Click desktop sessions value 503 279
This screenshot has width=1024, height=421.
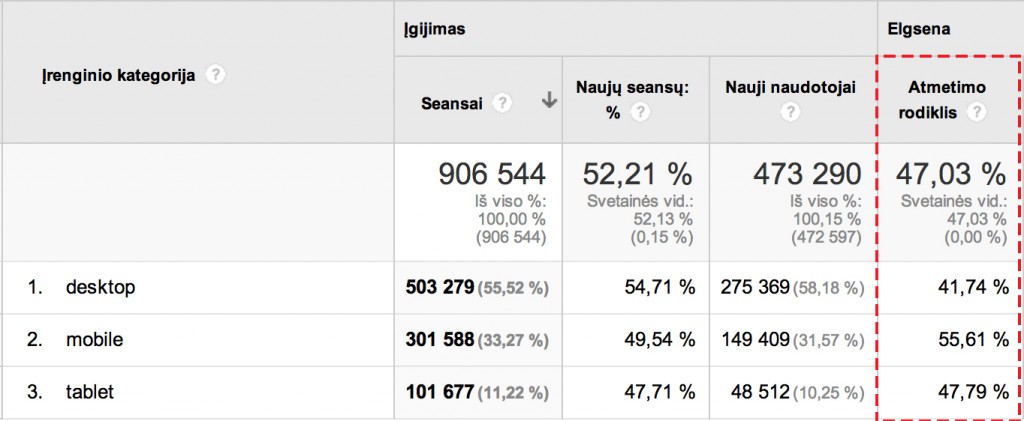pyautogui.click(x=439, y=288)
